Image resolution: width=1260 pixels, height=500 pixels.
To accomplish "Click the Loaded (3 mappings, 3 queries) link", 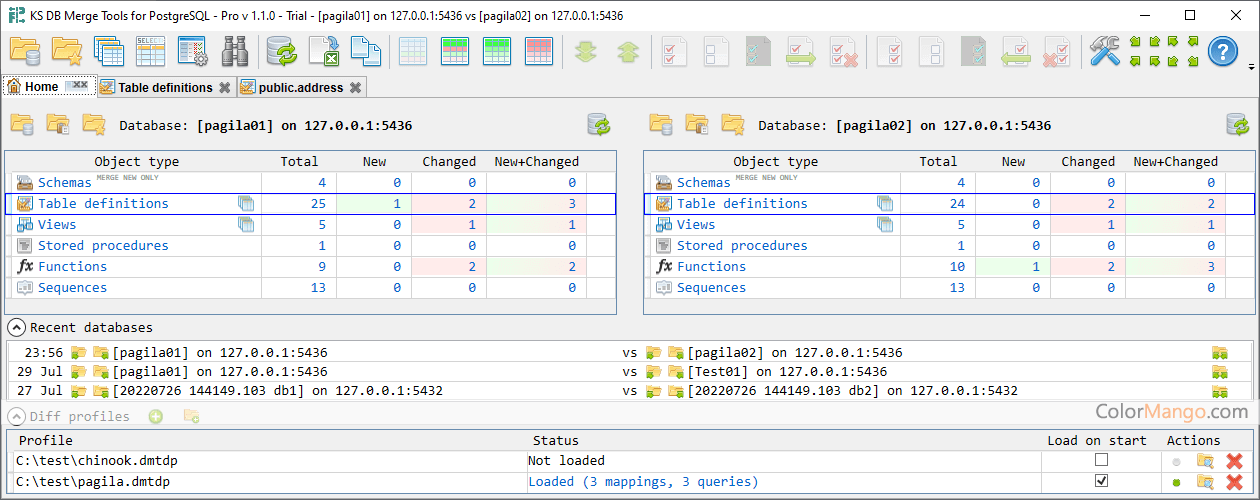I will pyautogui.click(x=644, y=482).
